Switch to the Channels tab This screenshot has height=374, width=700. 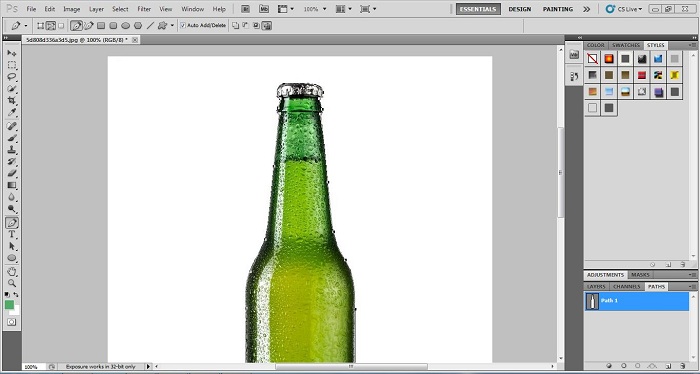[x=627, y=287]
